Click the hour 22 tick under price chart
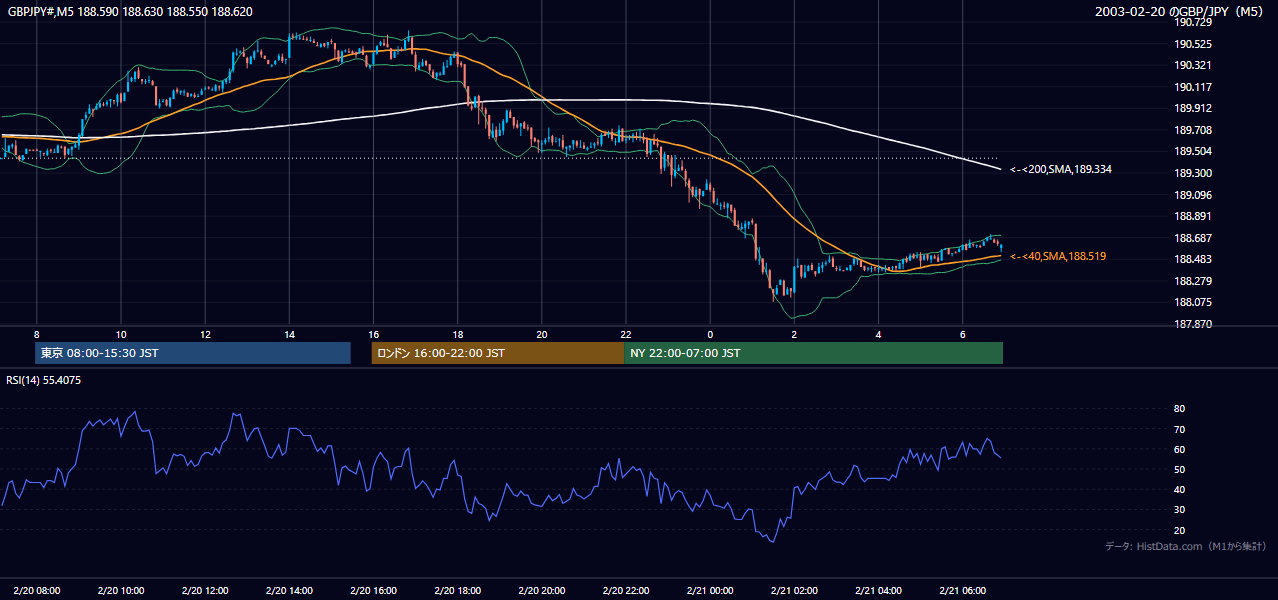The image size is (1278, 600). pos(625,334)
